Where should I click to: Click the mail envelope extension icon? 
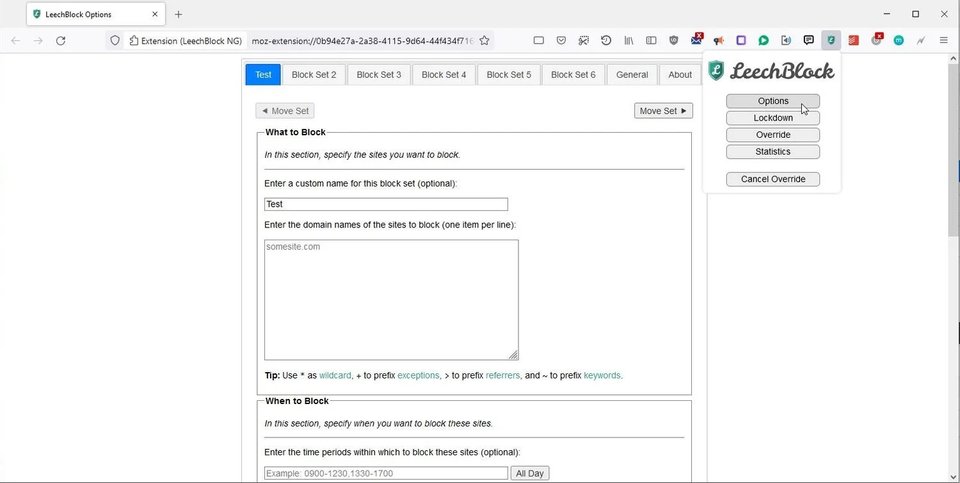[697, 40]
